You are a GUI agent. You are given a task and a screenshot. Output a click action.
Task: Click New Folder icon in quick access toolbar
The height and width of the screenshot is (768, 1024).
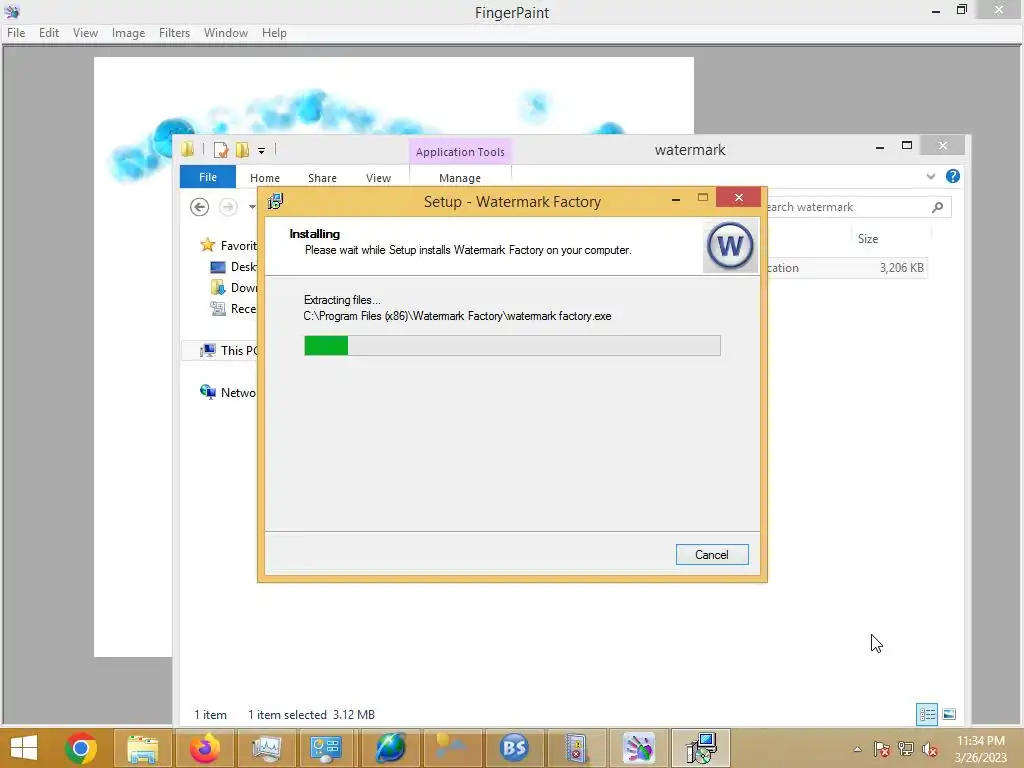pos(242,150)
